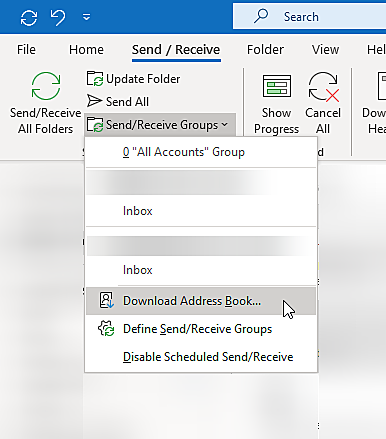This screenshot has height=439, width=386.
Task: Click the Cancel All button
Action: point(323,103)
